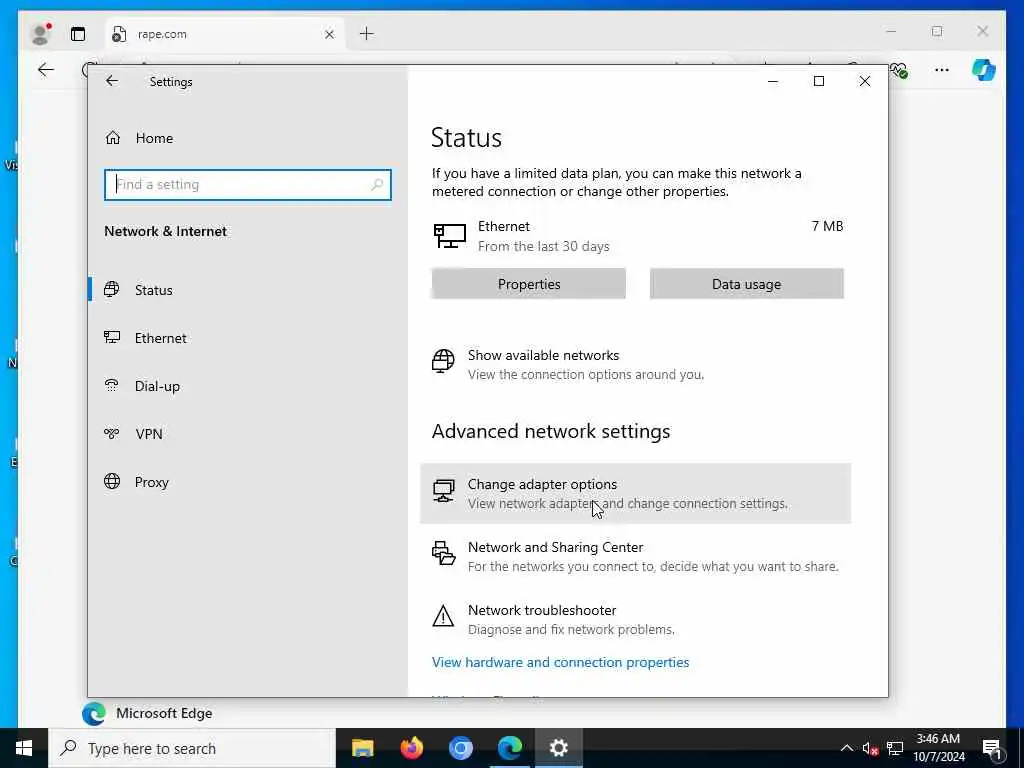
Task: Click the Edge profile avatar icon
Action: (40, 33)
